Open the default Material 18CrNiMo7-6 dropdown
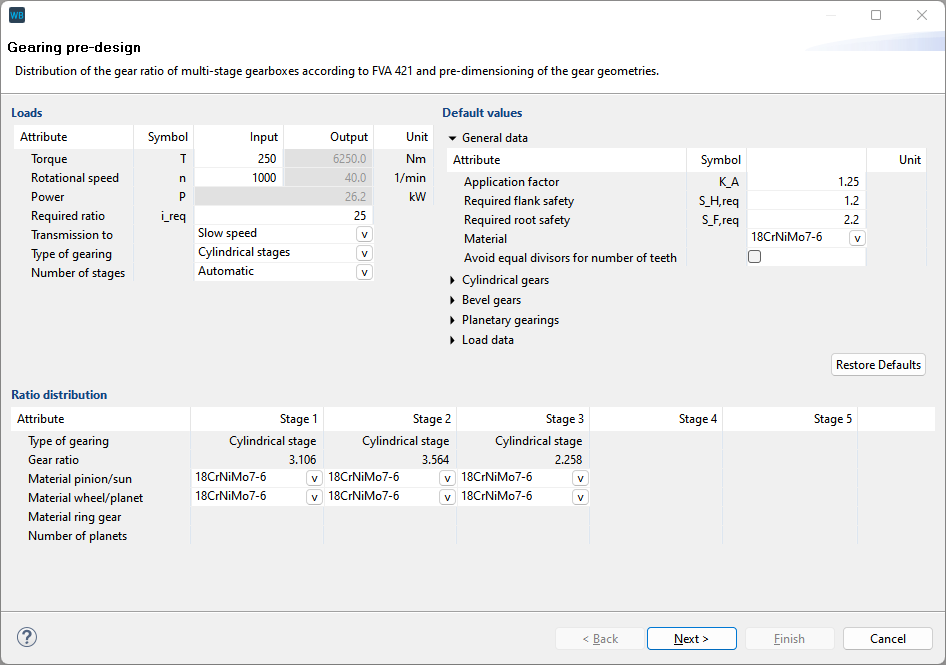This screenshot has height=665, width=946. click(x=857, y=238)
